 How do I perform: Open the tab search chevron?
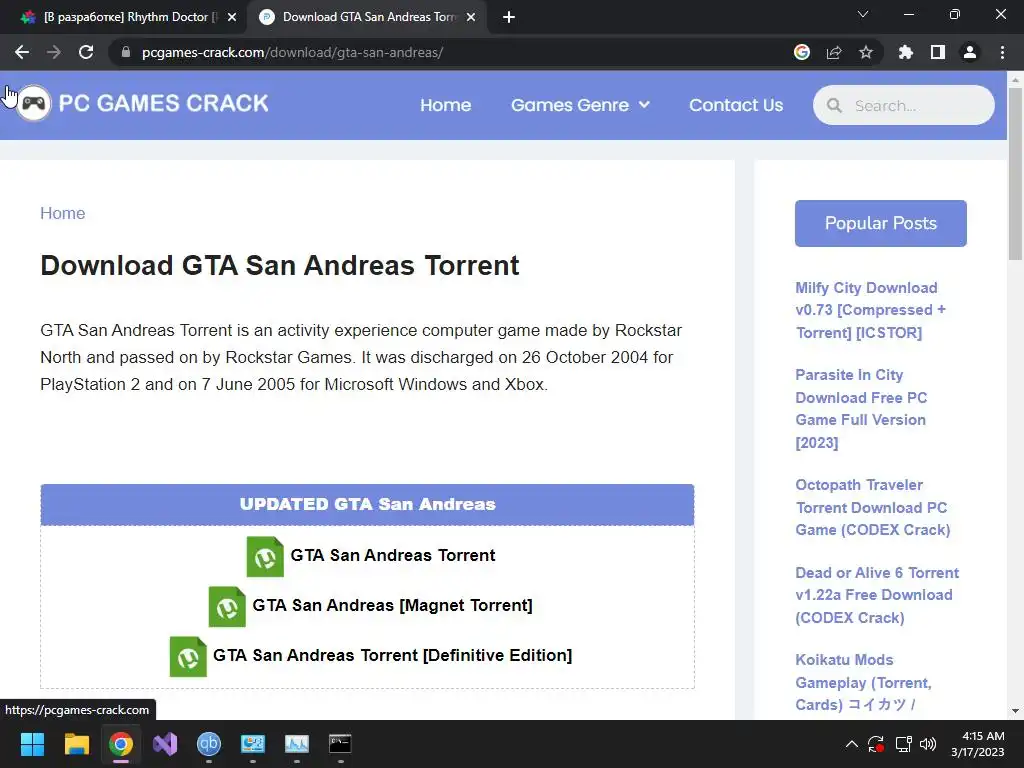(x=863, y=14)
